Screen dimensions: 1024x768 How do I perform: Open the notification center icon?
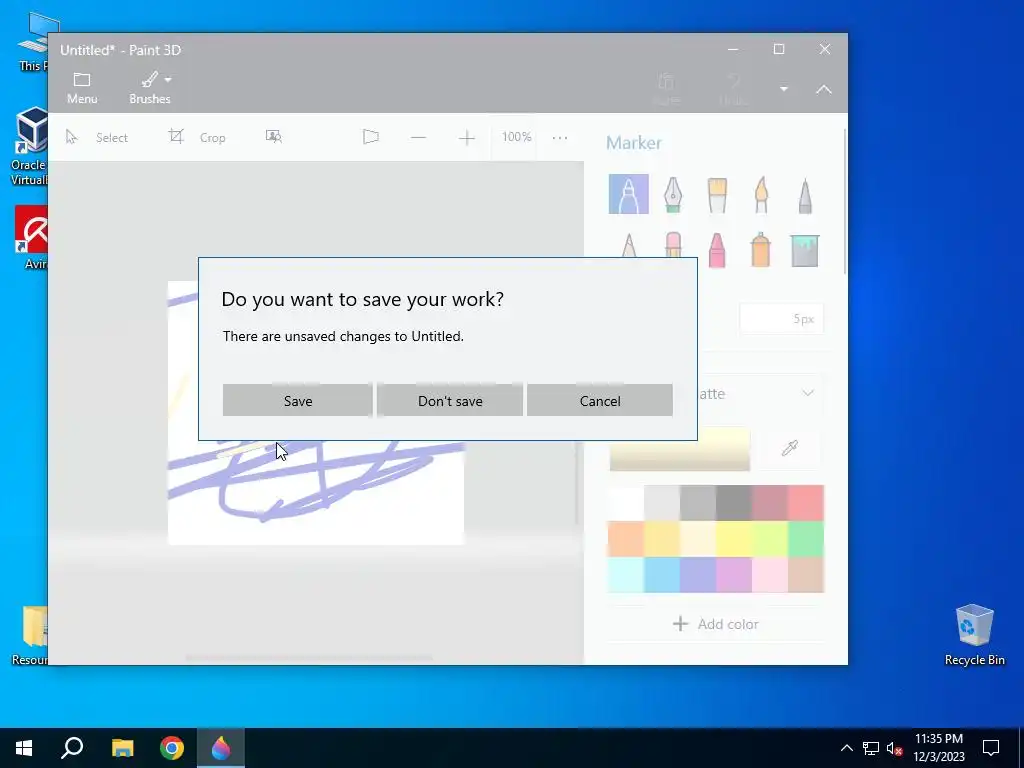click(x=991, y=748)
